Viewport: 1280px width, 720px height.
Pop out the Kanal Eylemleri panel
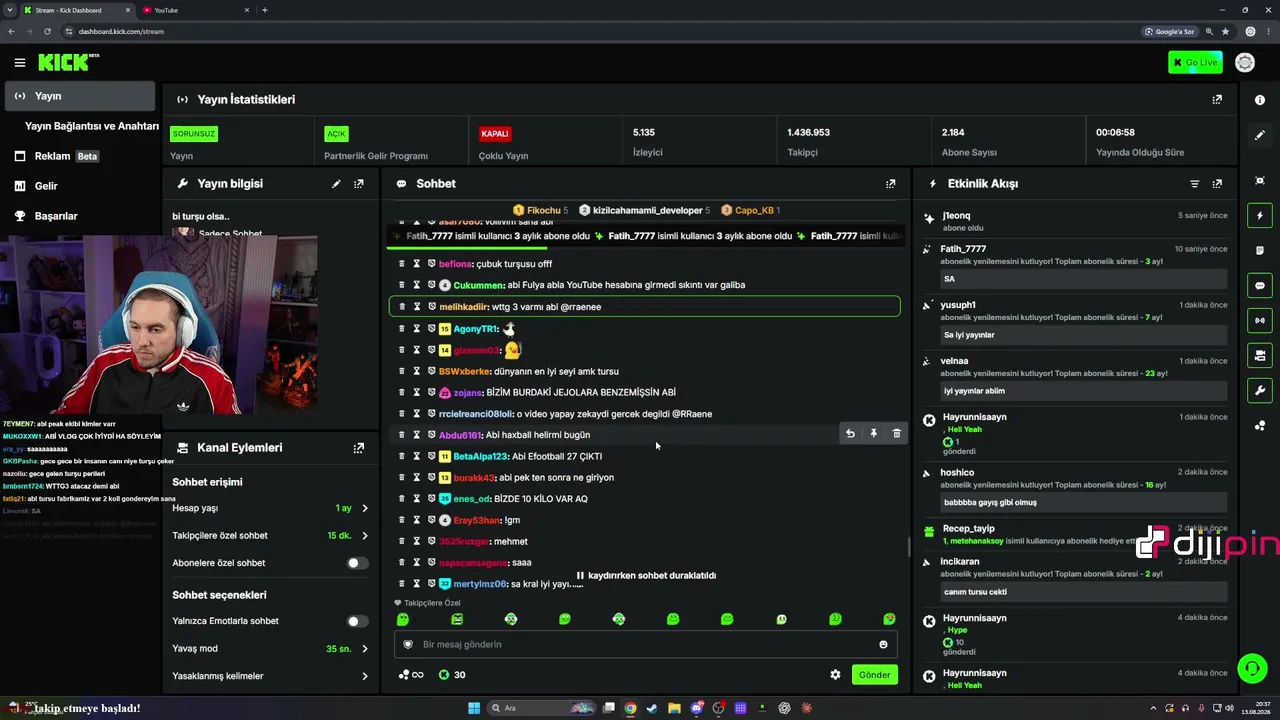359,448
